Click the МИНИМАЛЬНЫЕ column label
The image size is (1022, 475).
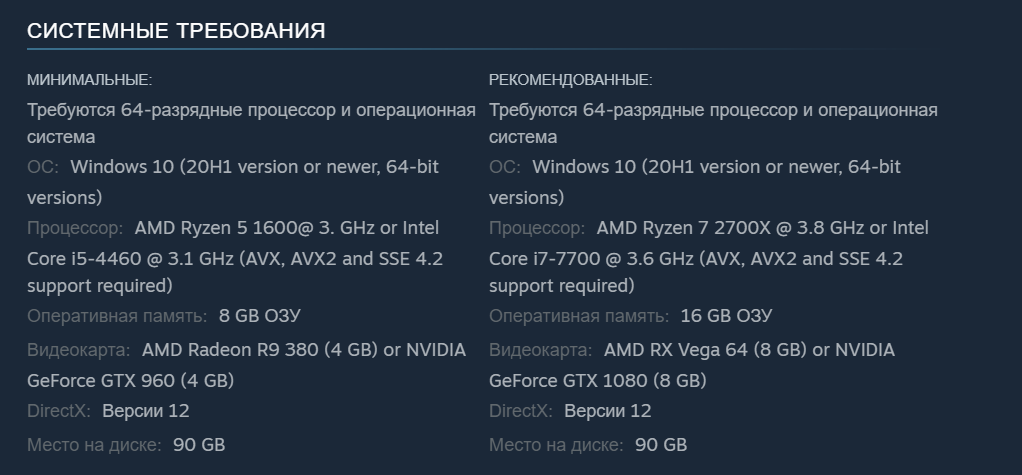click(89, 80)
